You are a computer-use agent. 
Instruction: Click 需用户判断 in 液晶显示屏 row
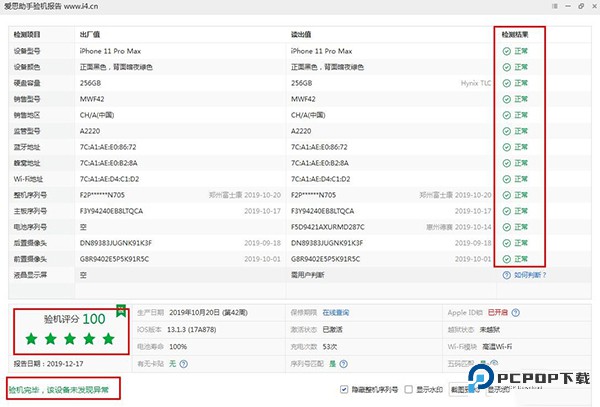307,275
